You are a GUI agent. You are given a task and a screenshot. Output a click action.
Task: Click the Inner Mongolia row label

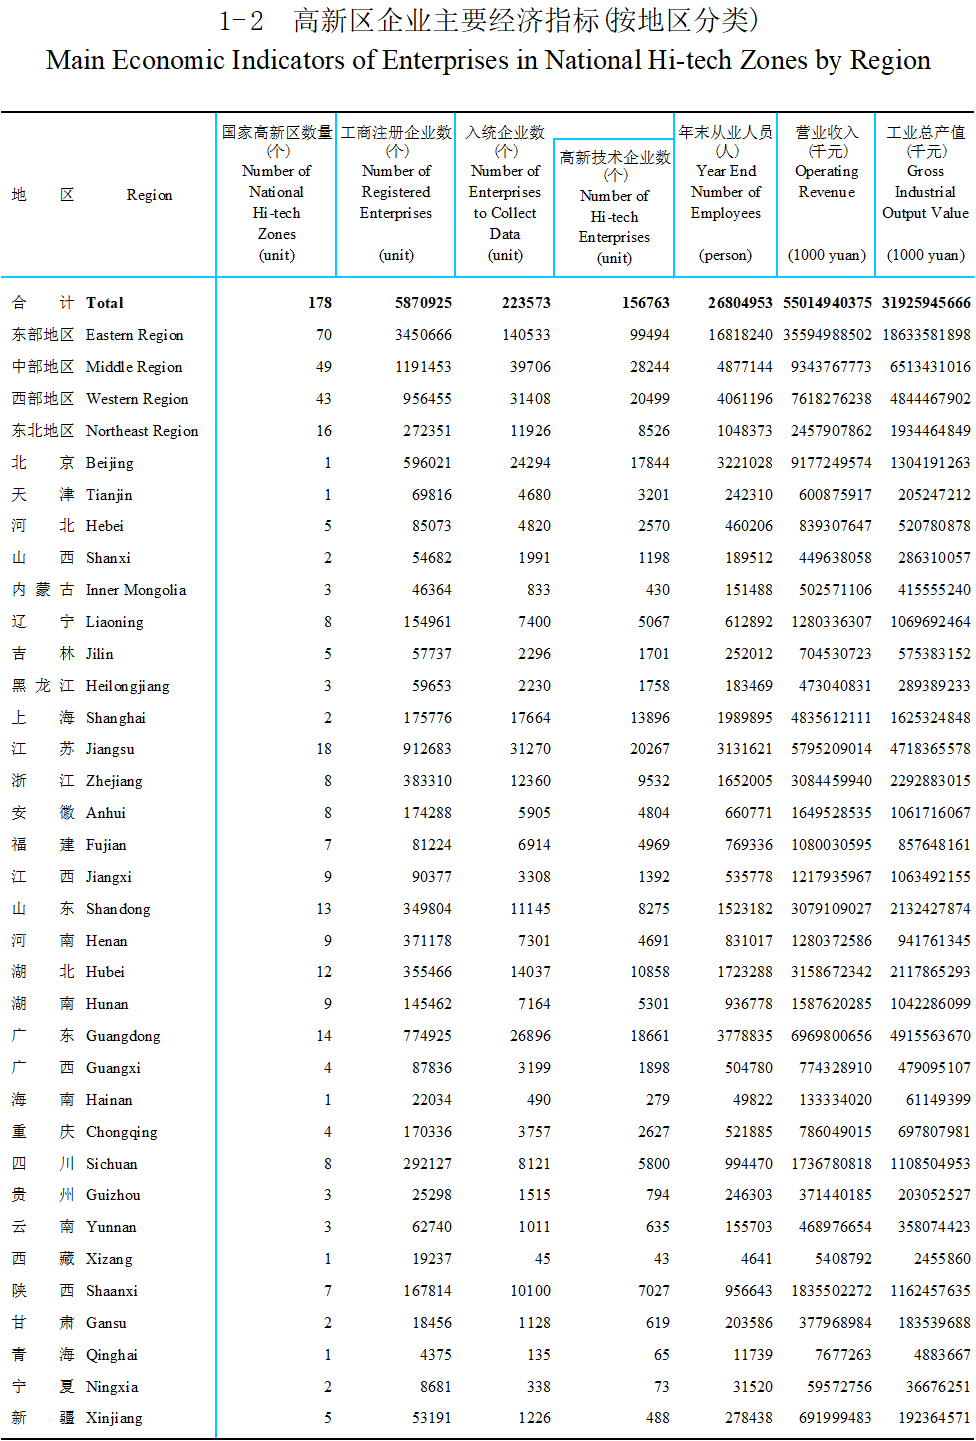tap(136, 590)
